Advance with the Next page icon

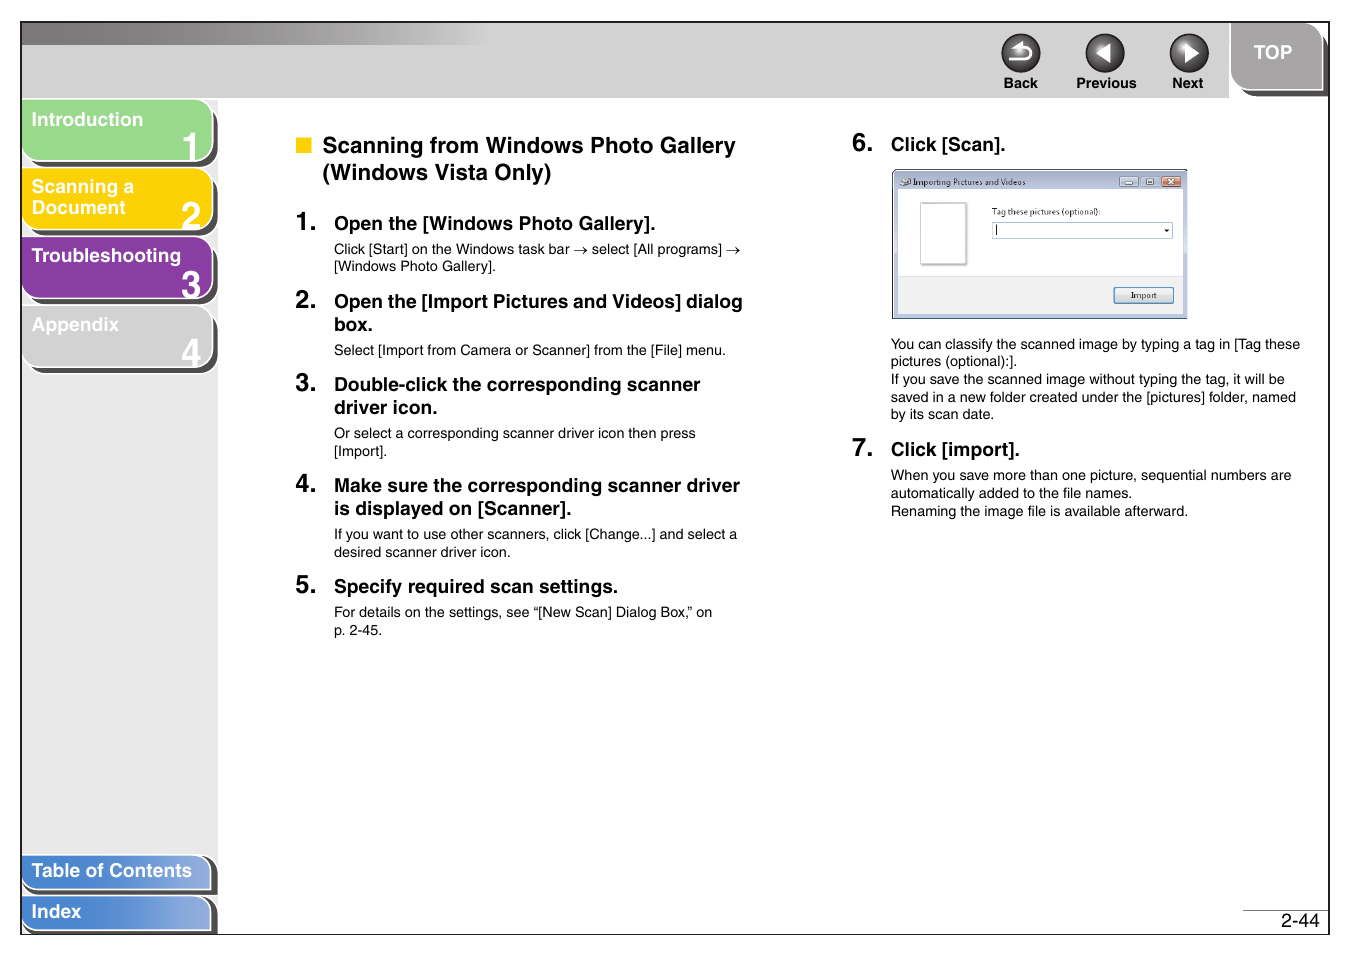point(1189,53)
